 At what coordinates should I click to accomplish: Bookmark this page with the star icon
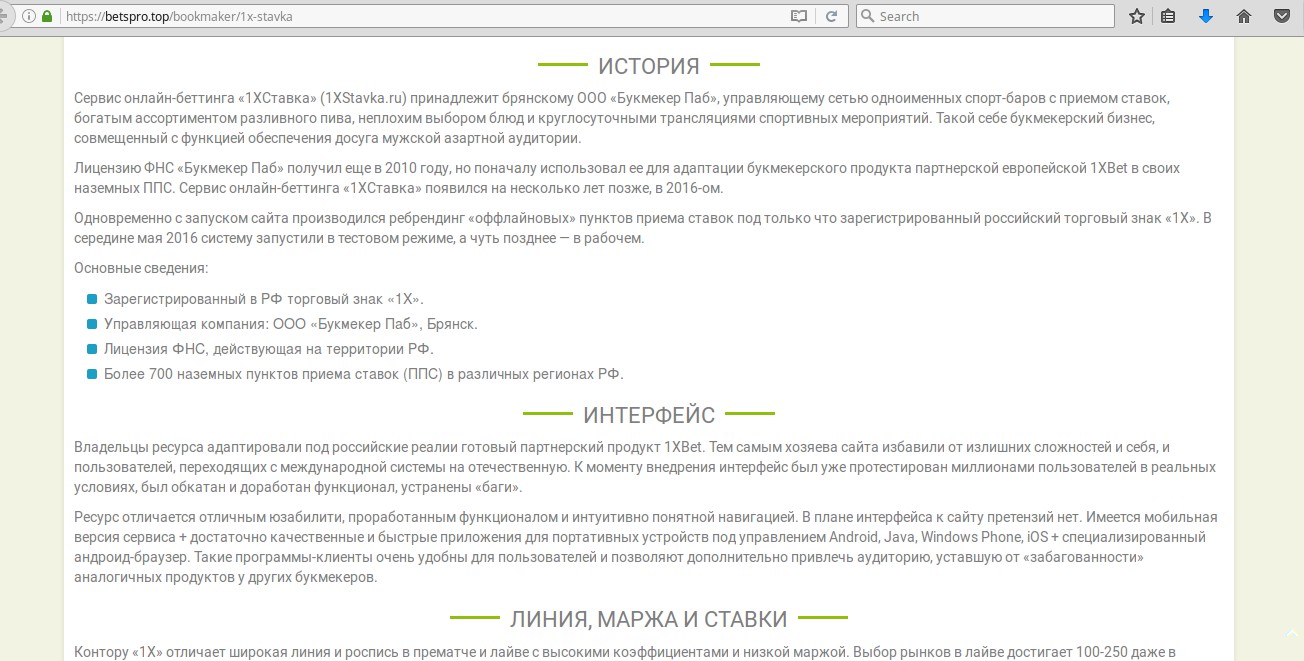coord(1137,16)
